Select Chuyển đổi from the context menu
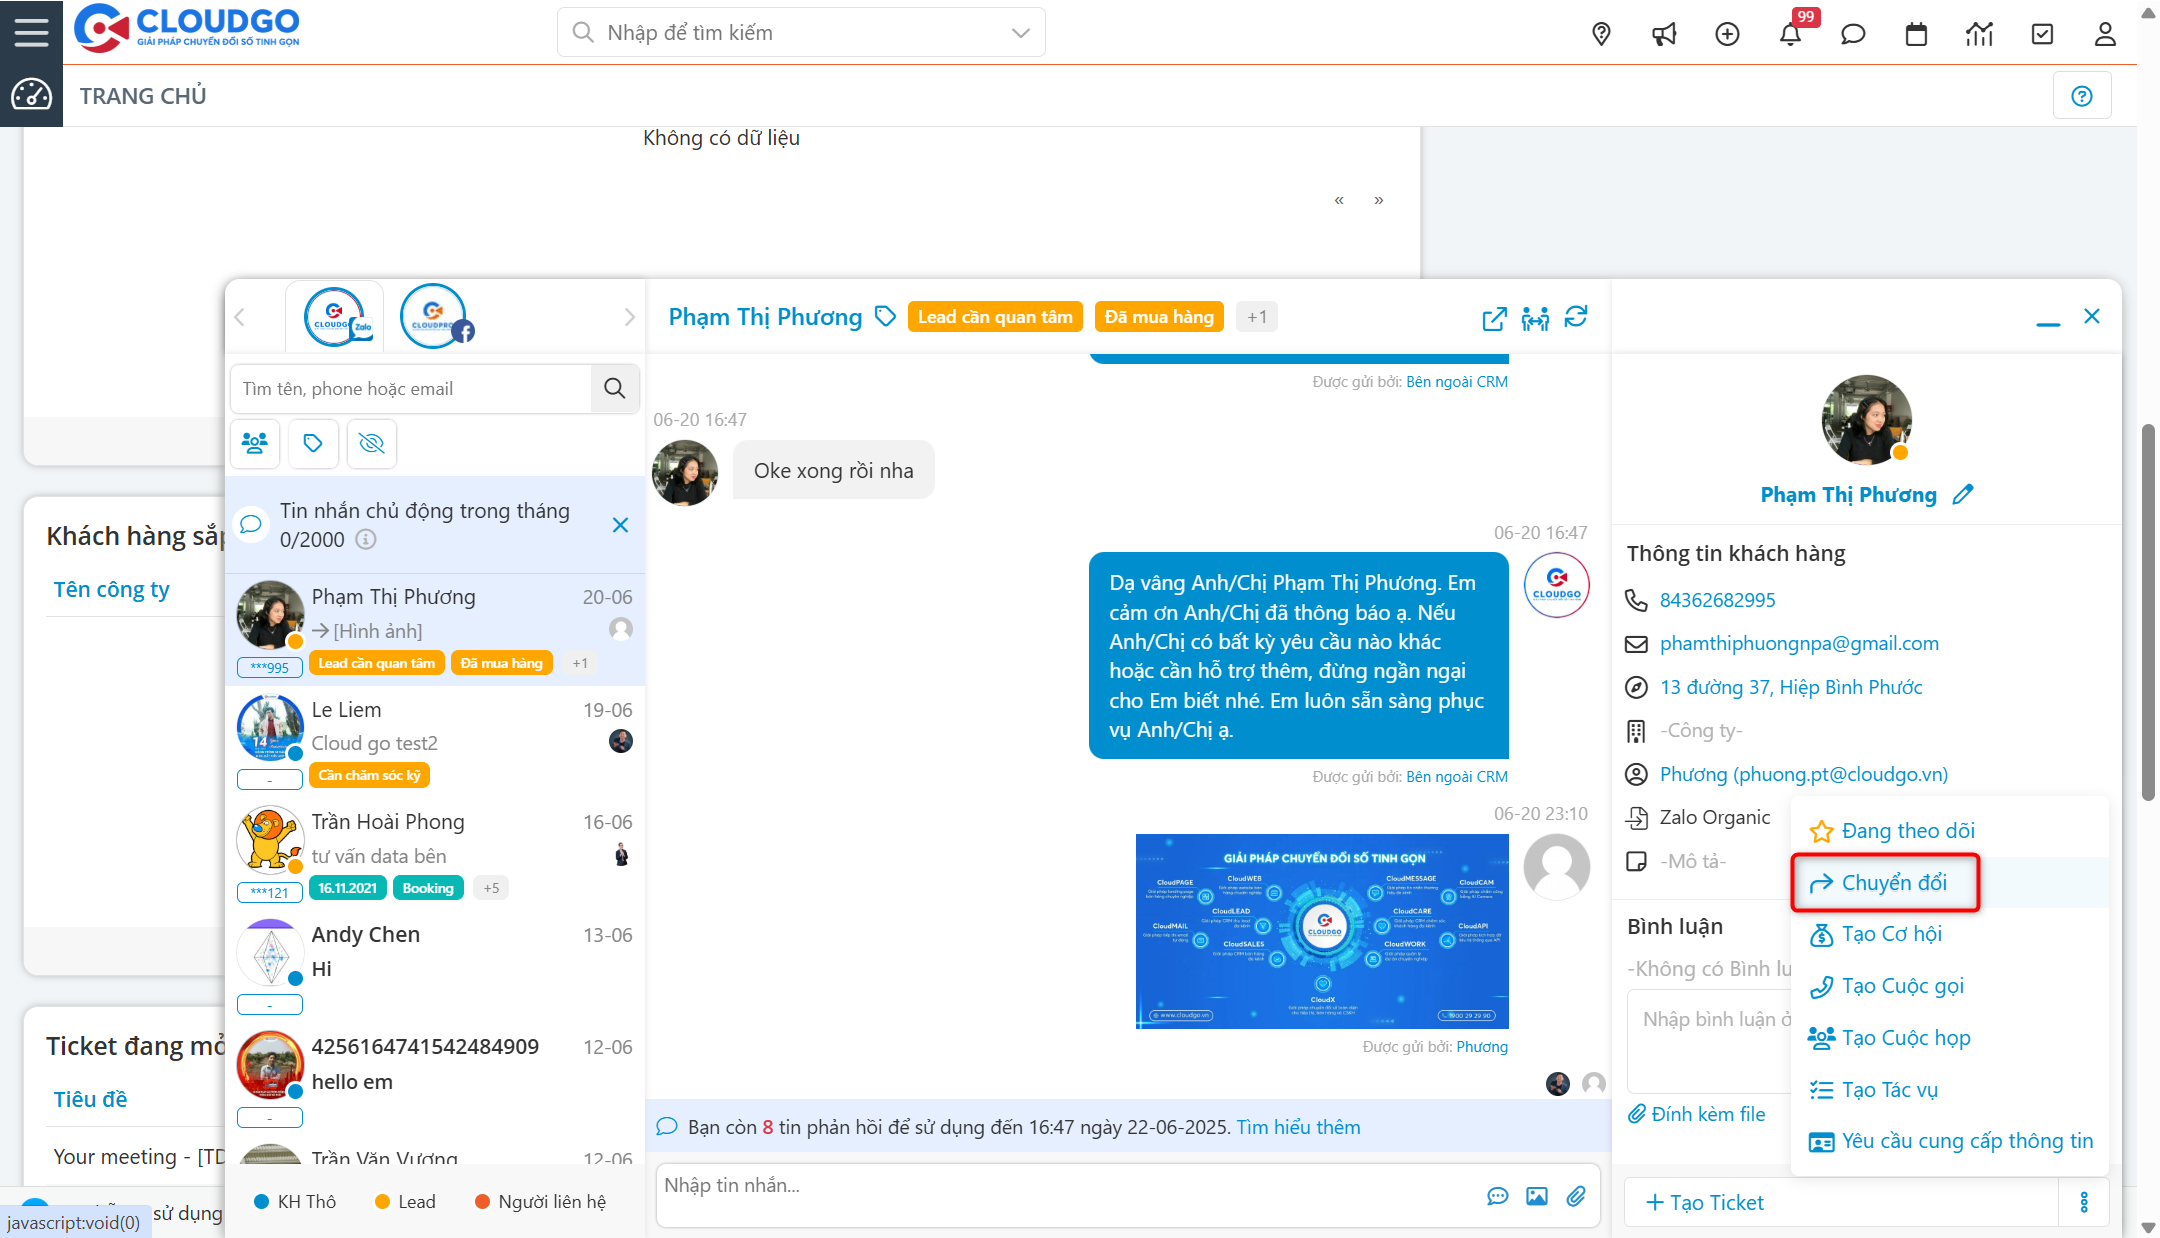Viewport: 2160px width, 1238px height. point(1893,882)
